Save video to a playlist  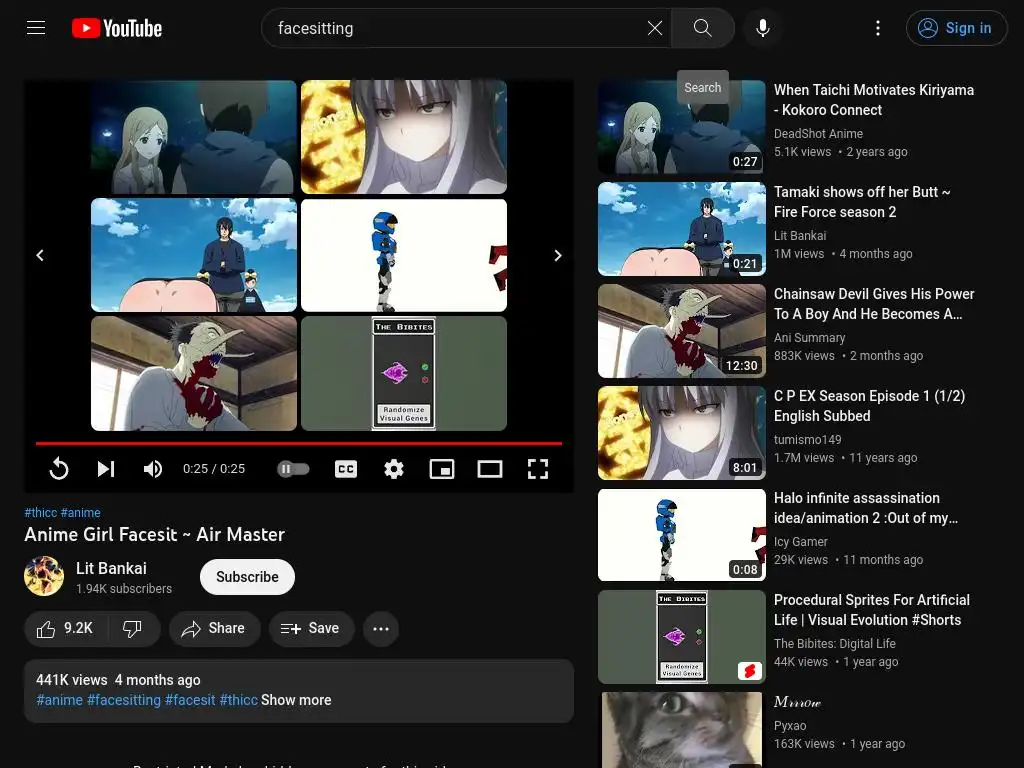[311, 629]
